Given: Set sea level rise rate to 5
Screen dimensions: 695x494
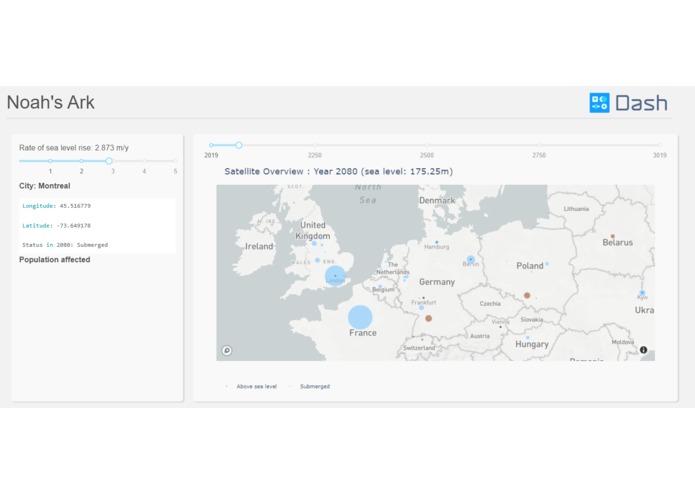Looking at the screenshot, I should click(176, 161).
